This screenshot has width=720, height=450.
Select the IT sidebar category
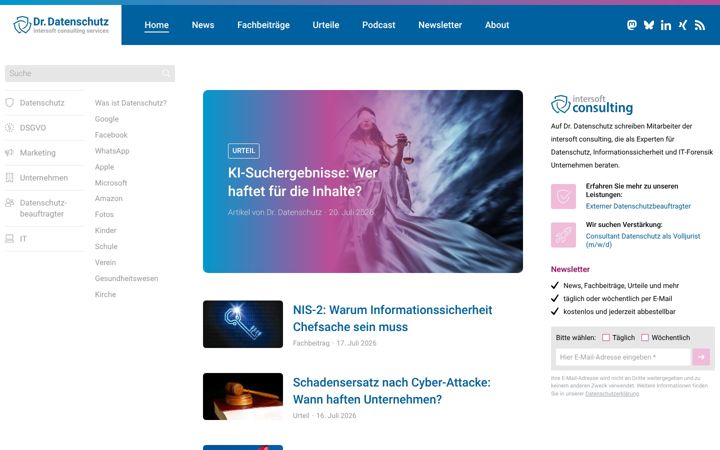pyautogui.click(x=23, y=239)
